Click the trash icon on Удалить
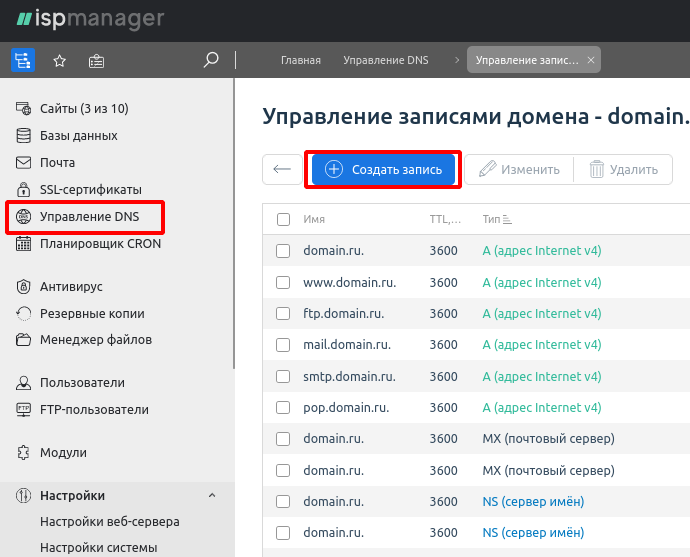 (x=597, y=169)
